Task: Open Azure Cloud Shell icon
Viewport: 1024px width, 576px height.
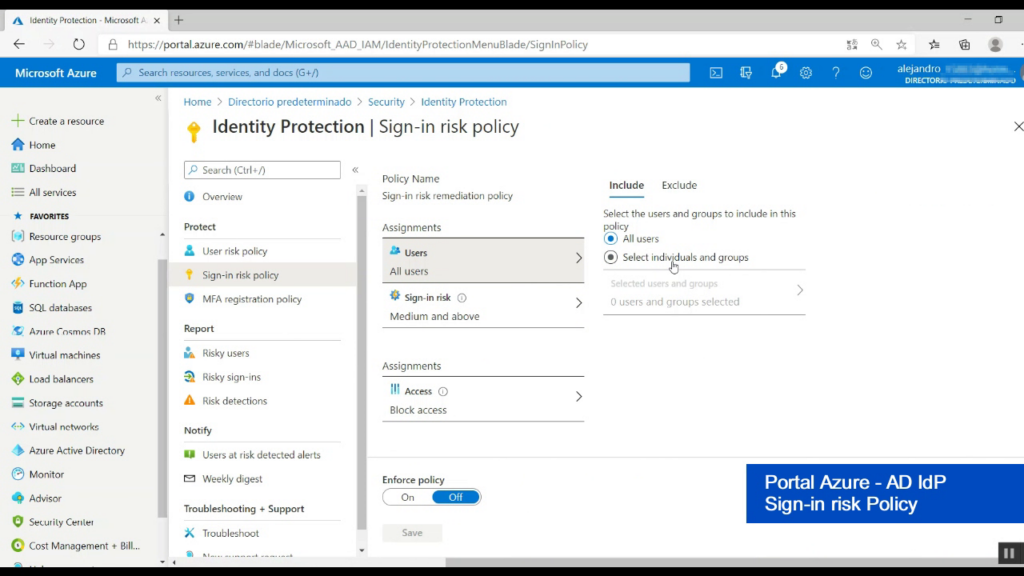Action: 716,72
